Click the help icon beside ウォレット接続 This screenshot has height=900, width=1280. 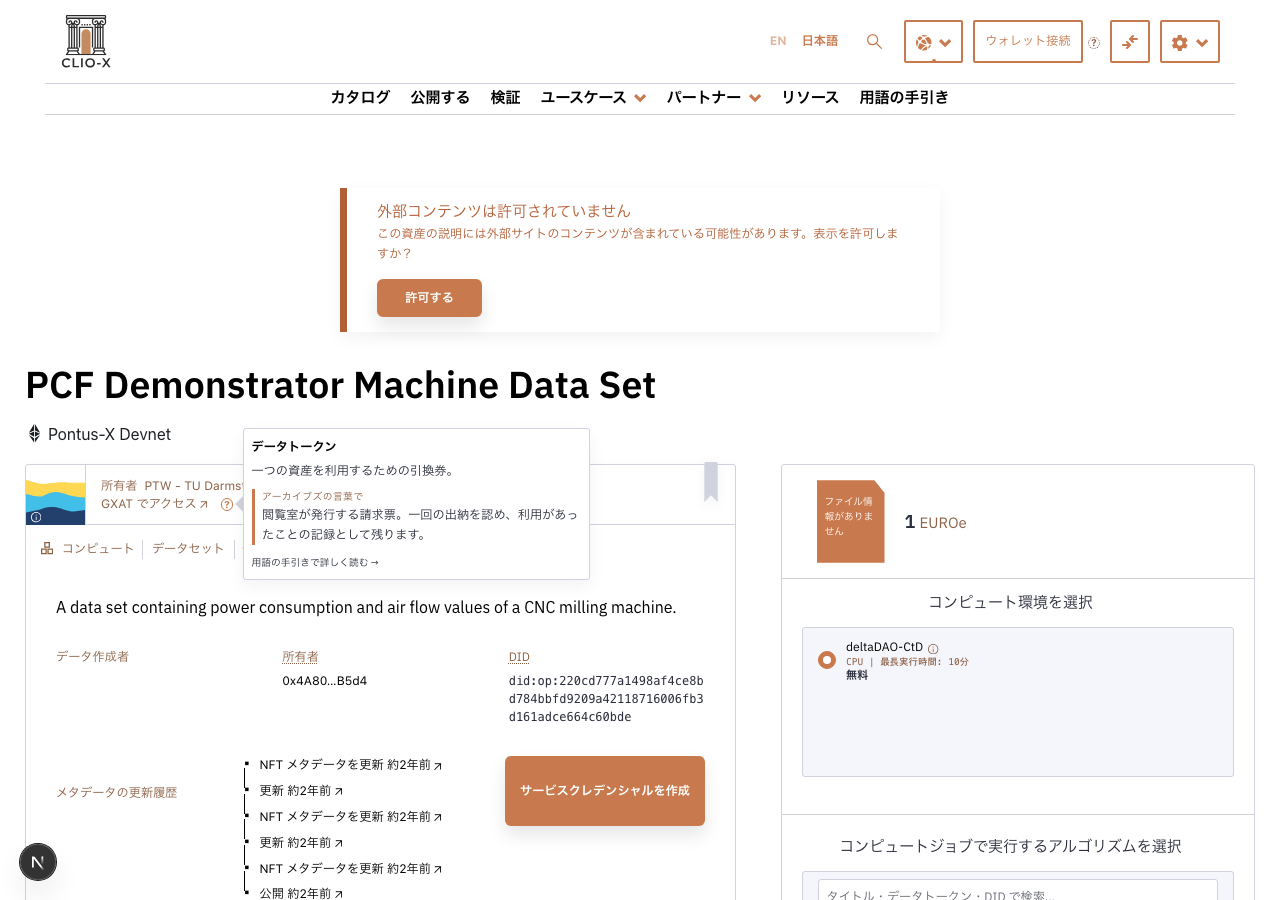1094,43
